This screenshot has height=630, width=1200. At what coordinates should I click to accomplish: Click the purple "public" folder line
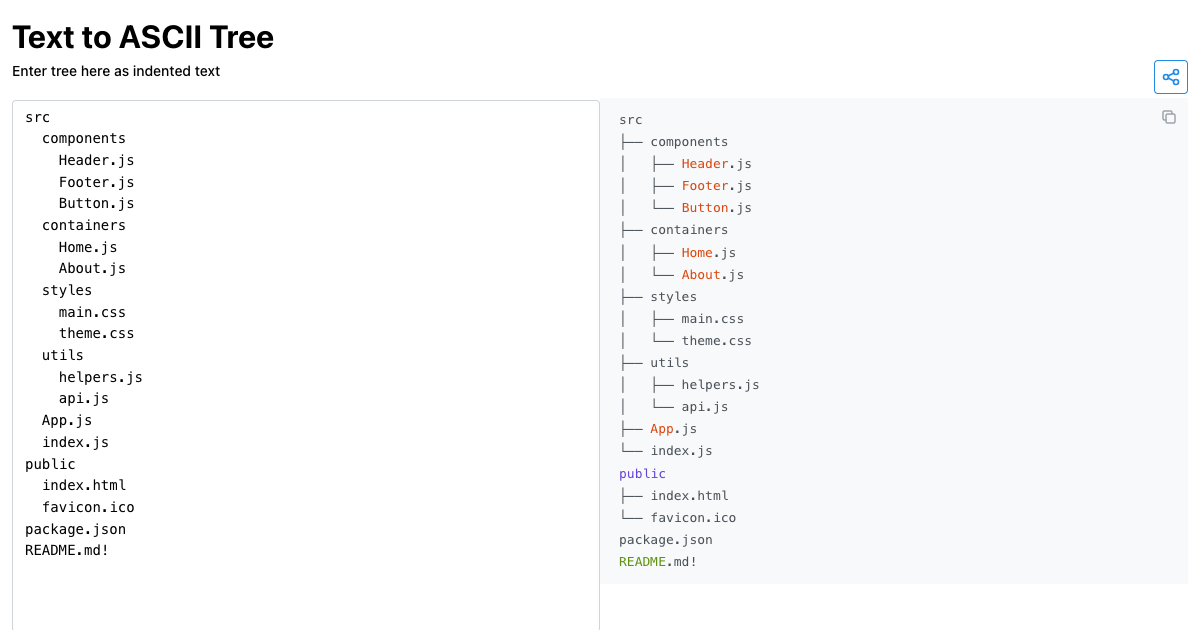tap(641, 473)
